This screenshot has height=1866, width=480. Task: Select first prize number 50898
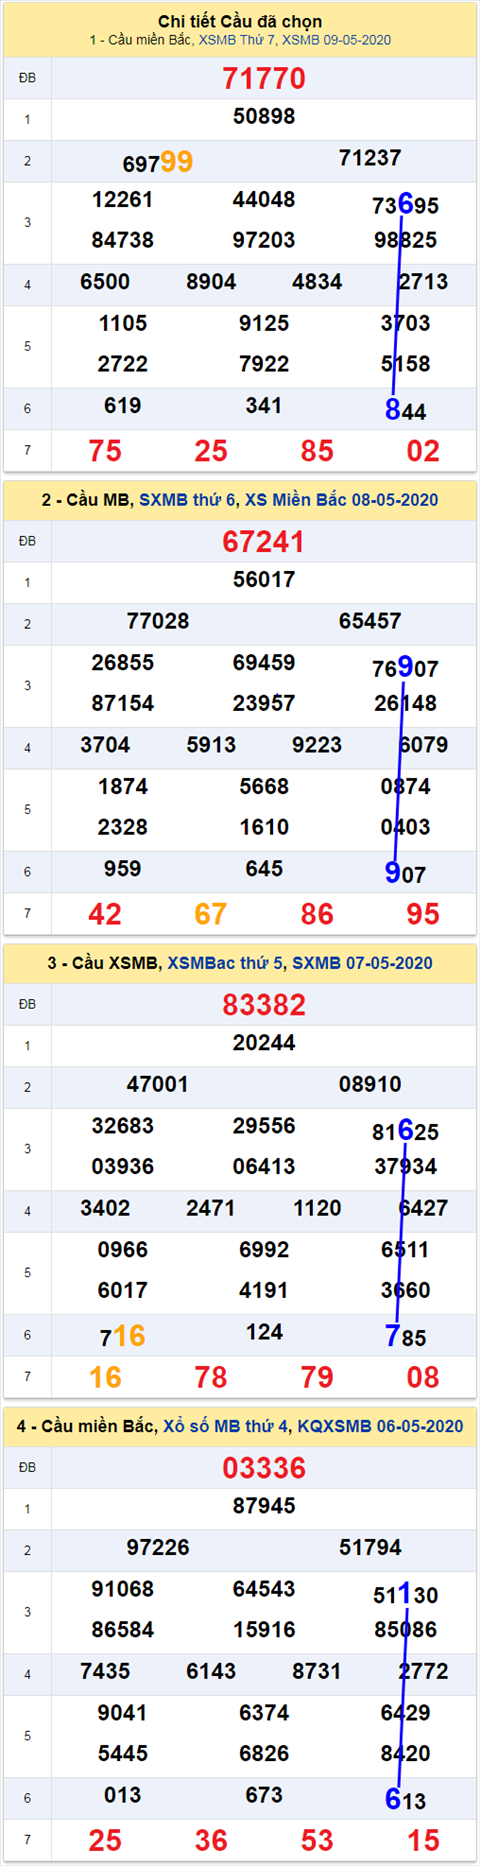pos(264,117)
